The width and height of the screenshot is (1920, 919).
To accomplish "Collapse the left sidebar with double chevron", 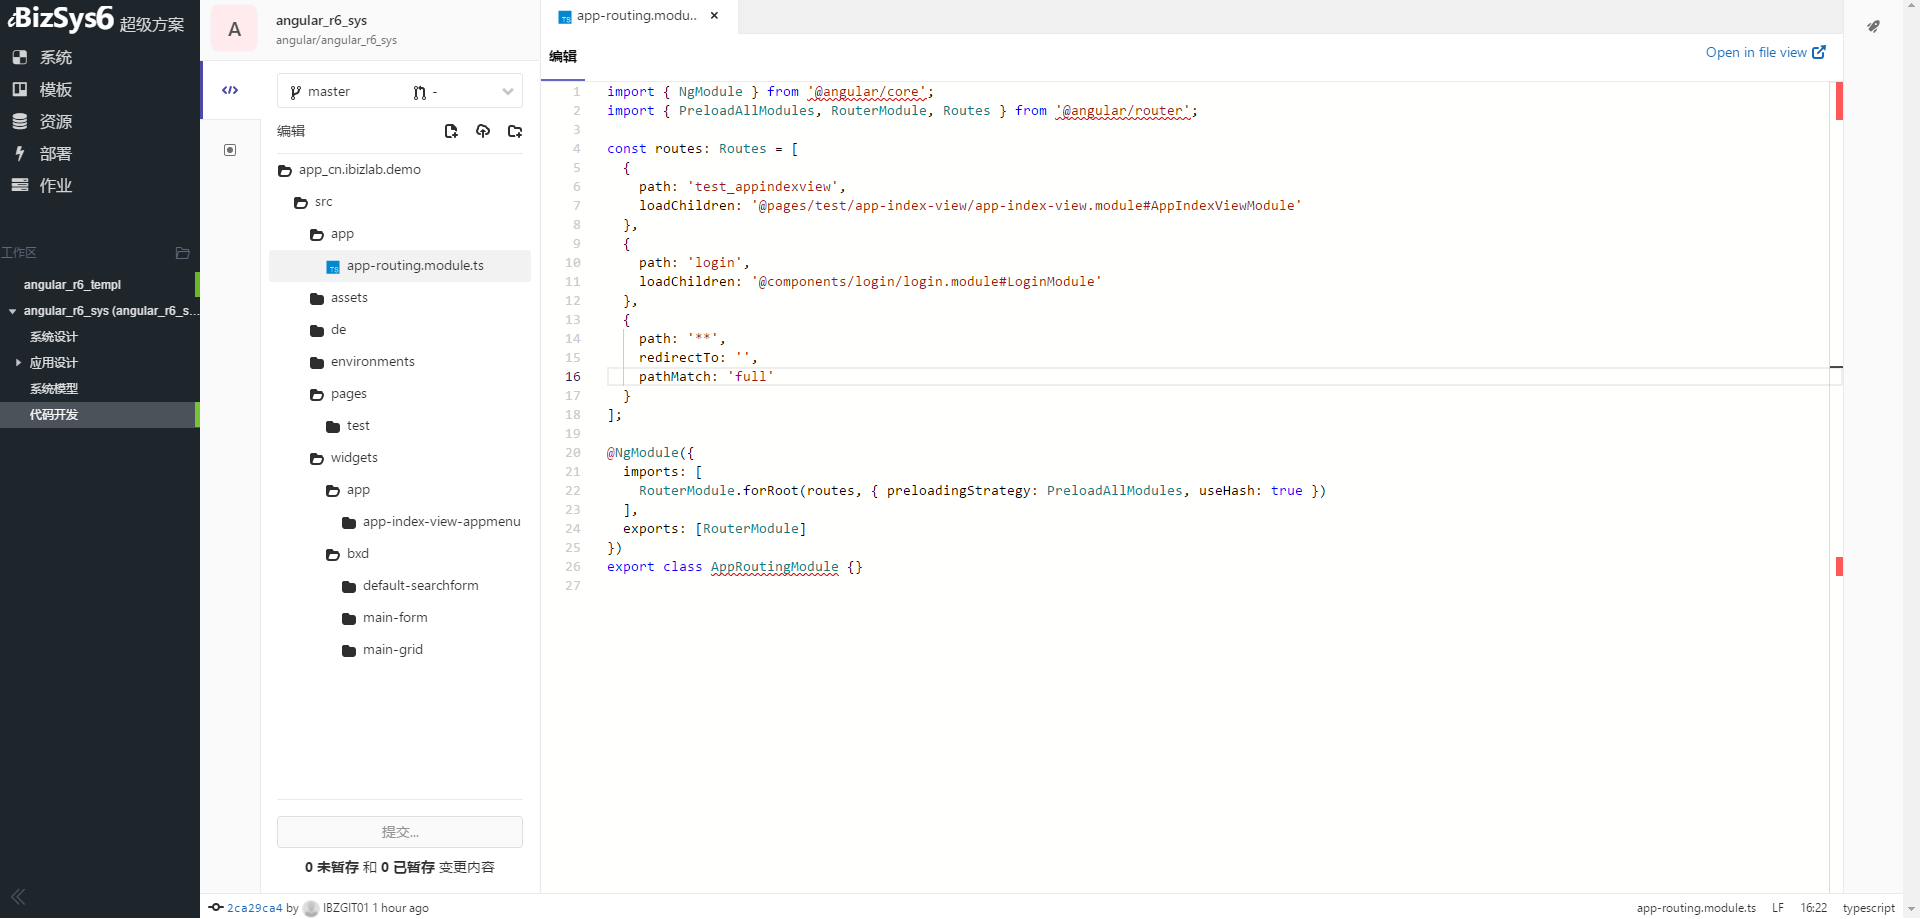I will [18, 897].
